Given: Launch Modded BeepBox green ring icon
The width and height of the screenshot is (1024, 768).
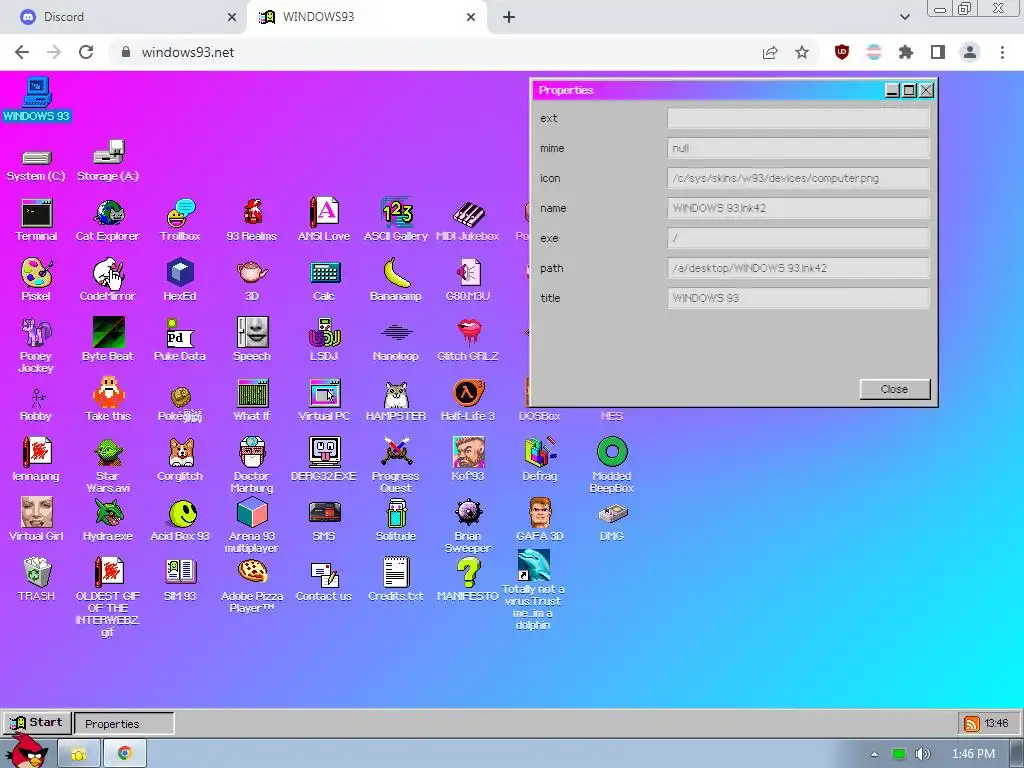Looking at the screenshot, I should point(612,465).
